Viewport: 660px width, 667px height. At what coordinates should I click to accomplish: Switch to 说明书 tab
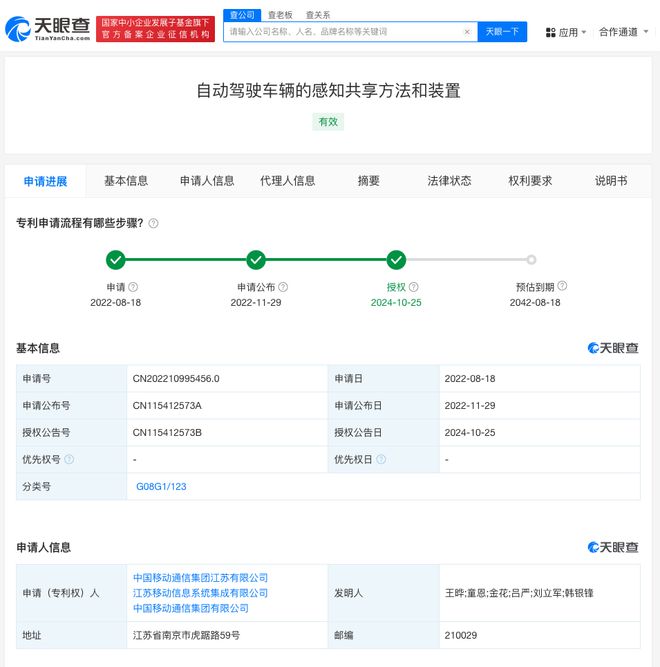pos(611,181)
